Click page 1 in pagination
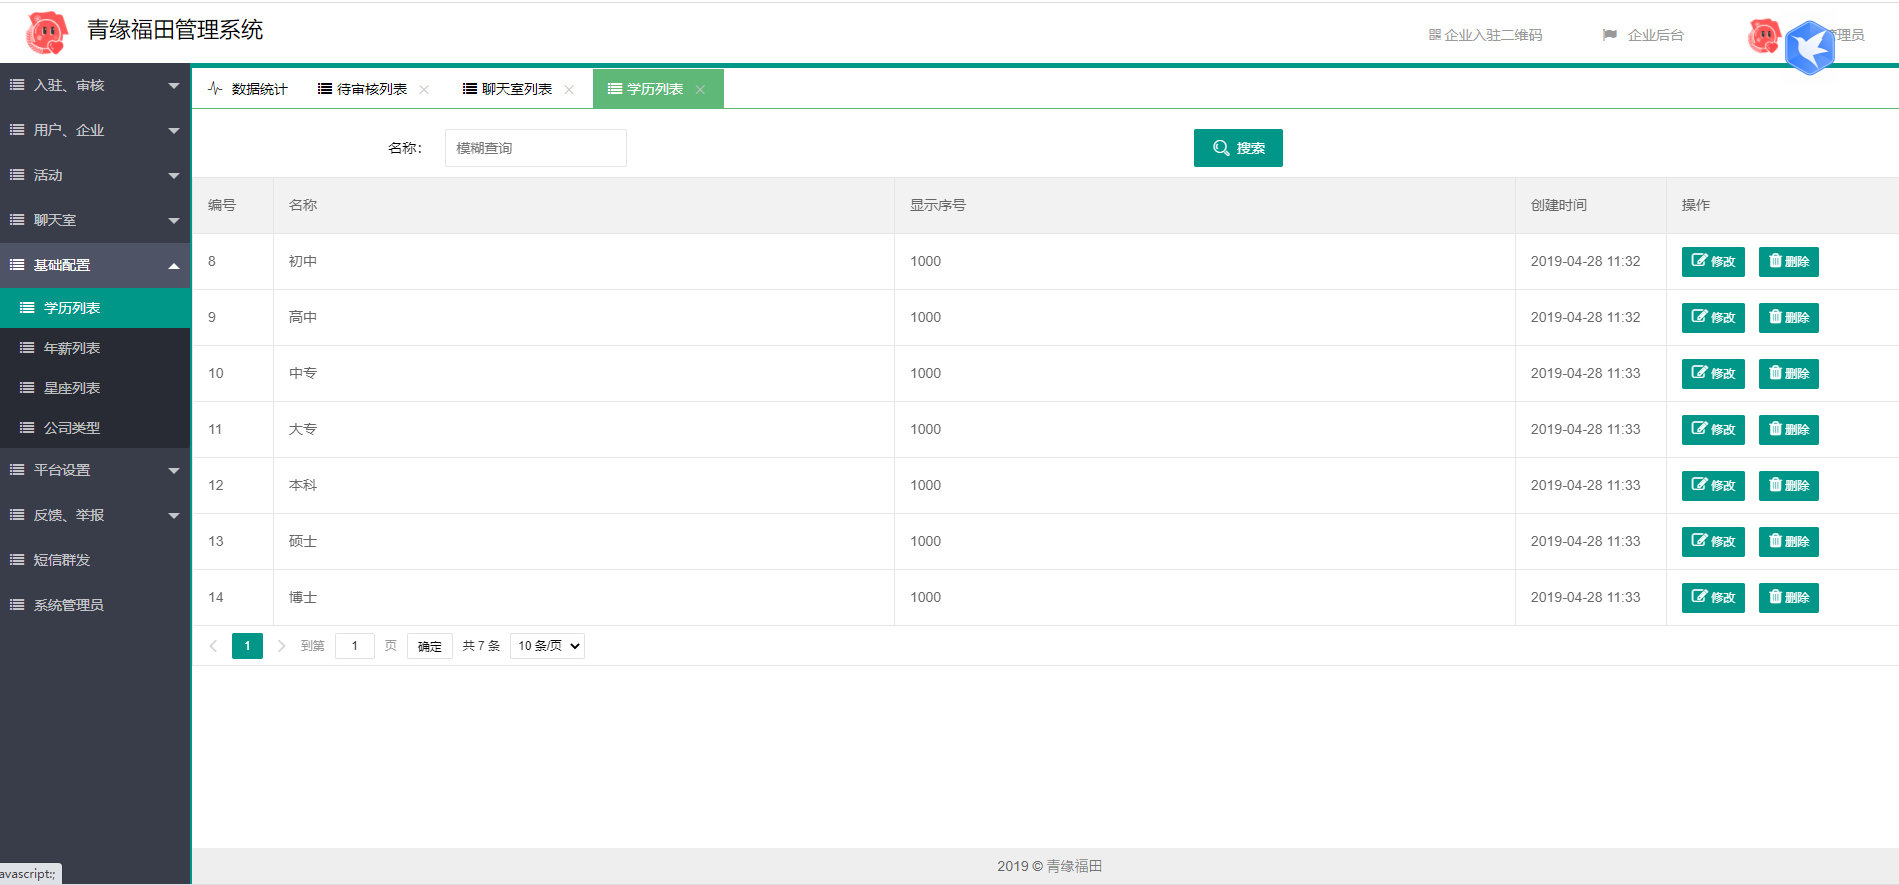The height and width of the screenshot is (885, 1899). tap(247, 646)
